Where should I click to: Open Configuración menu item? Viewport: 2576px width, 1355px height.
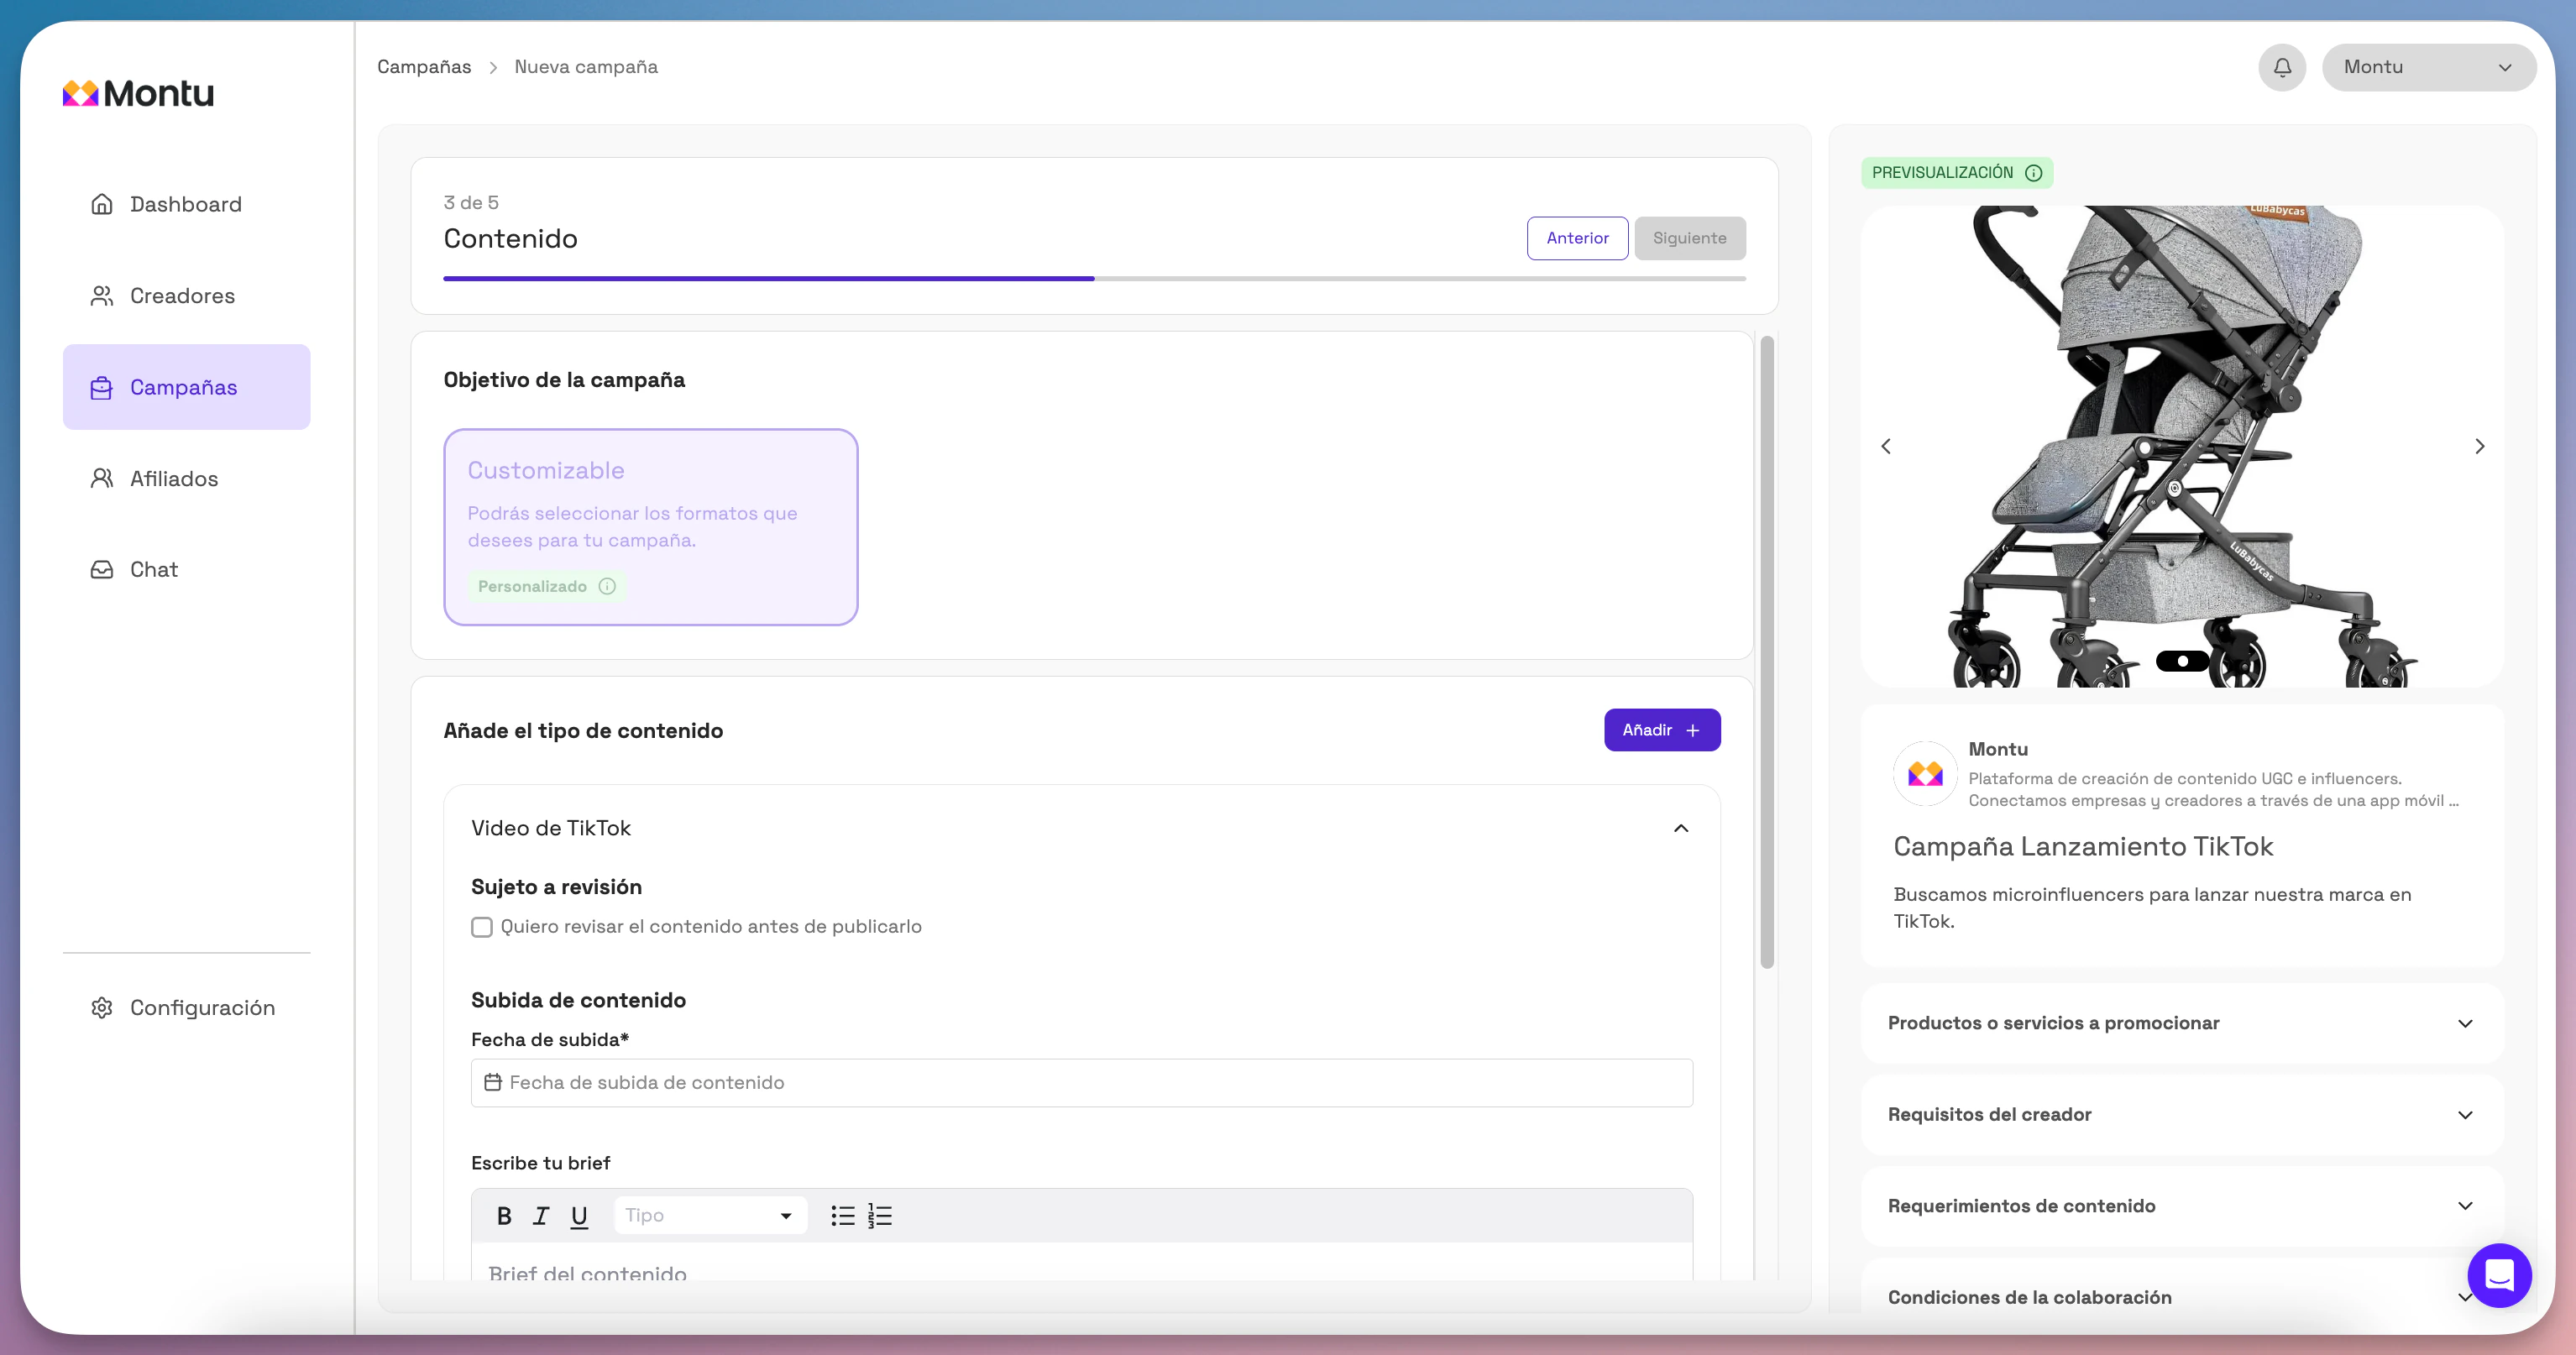click(186, 1008)
